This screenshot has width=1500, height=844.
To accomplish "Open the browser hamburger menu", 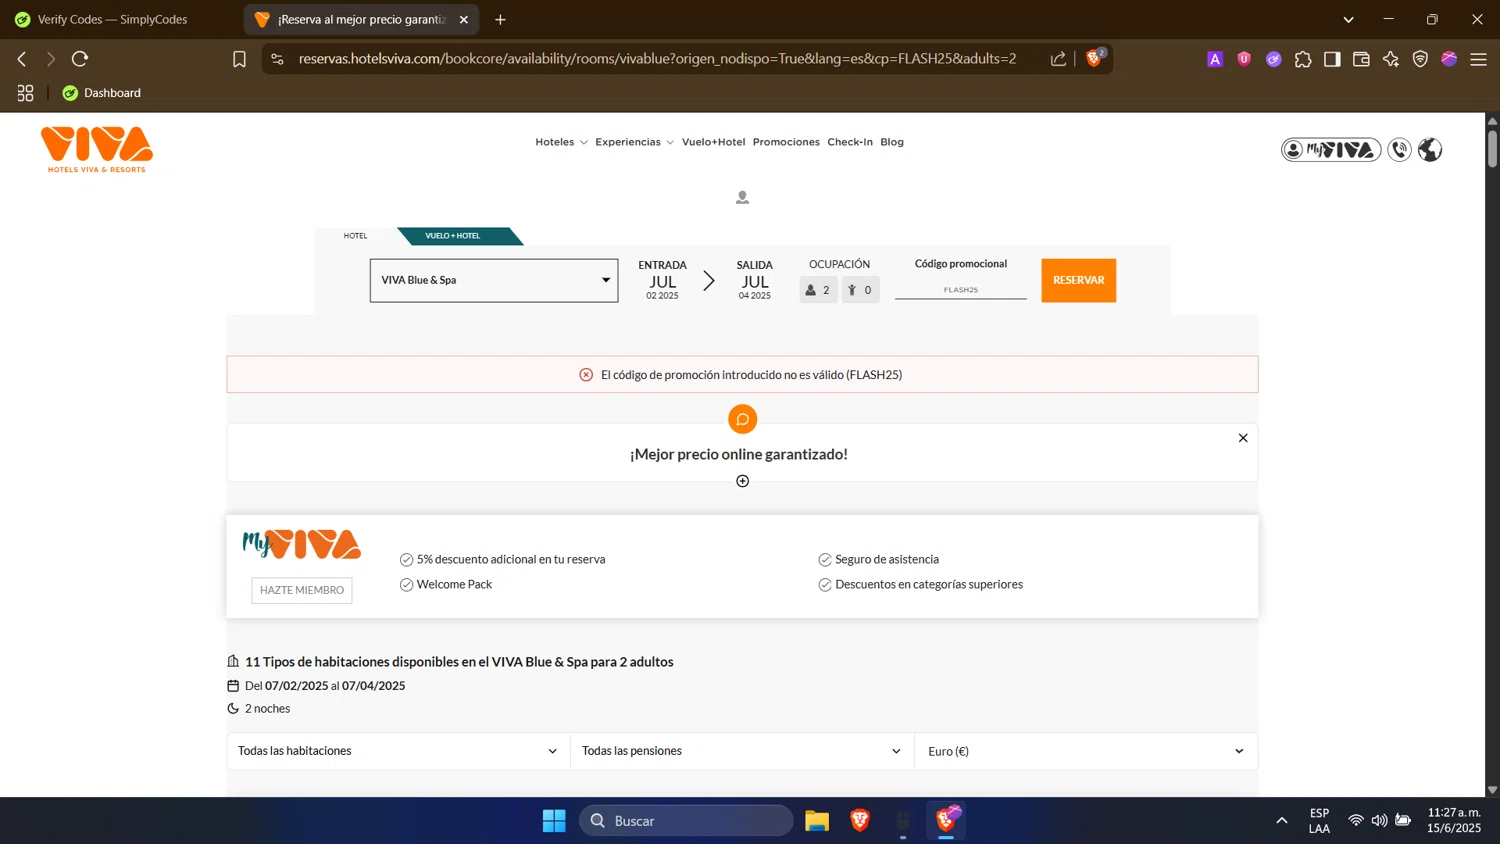I will click(x=1478, y=59).
